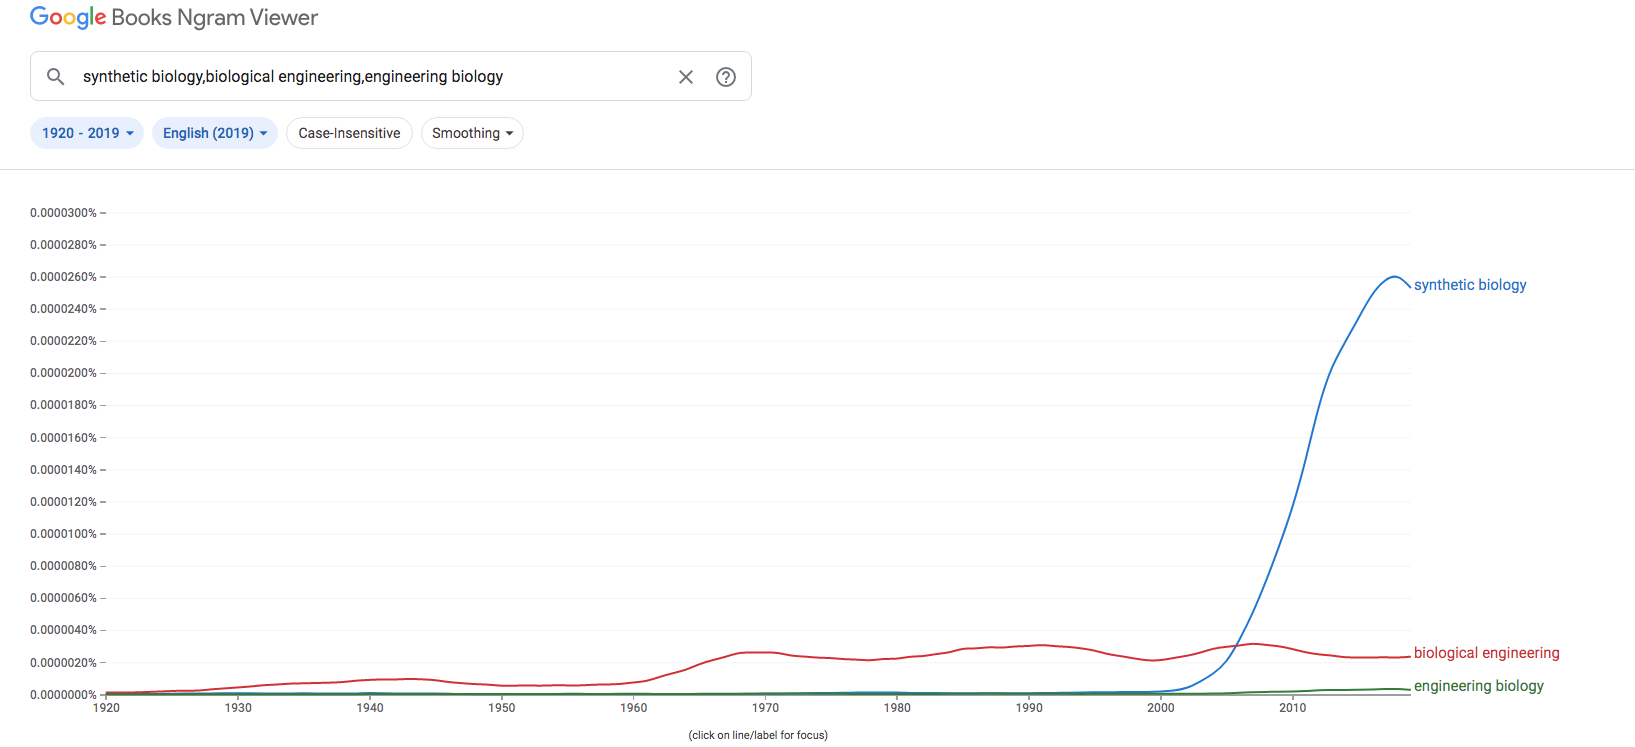Click the 2000 tick on the x-axis
This screenshot has width=1635, height=747.
[x=1160, y=708]
